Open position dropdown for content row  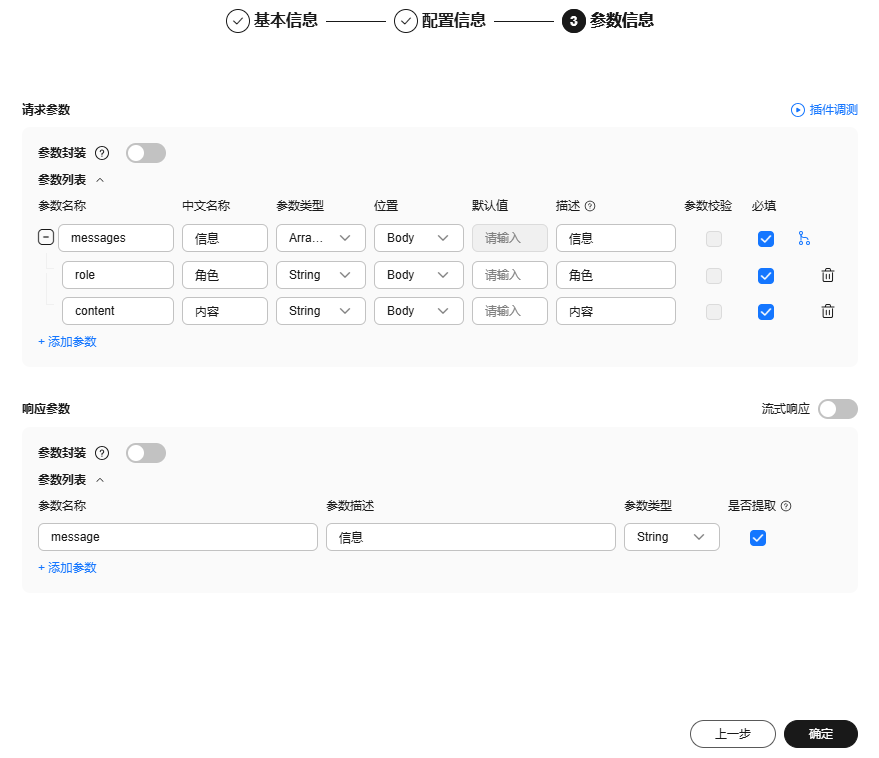pyautogui.click(x=418, y=311)
